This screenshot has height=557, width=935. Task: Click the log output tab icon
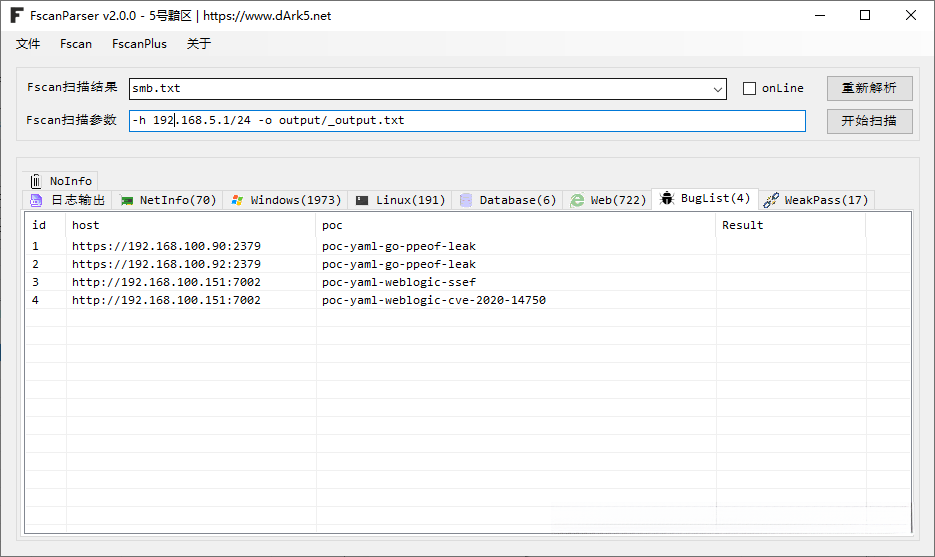coord(36,200)
